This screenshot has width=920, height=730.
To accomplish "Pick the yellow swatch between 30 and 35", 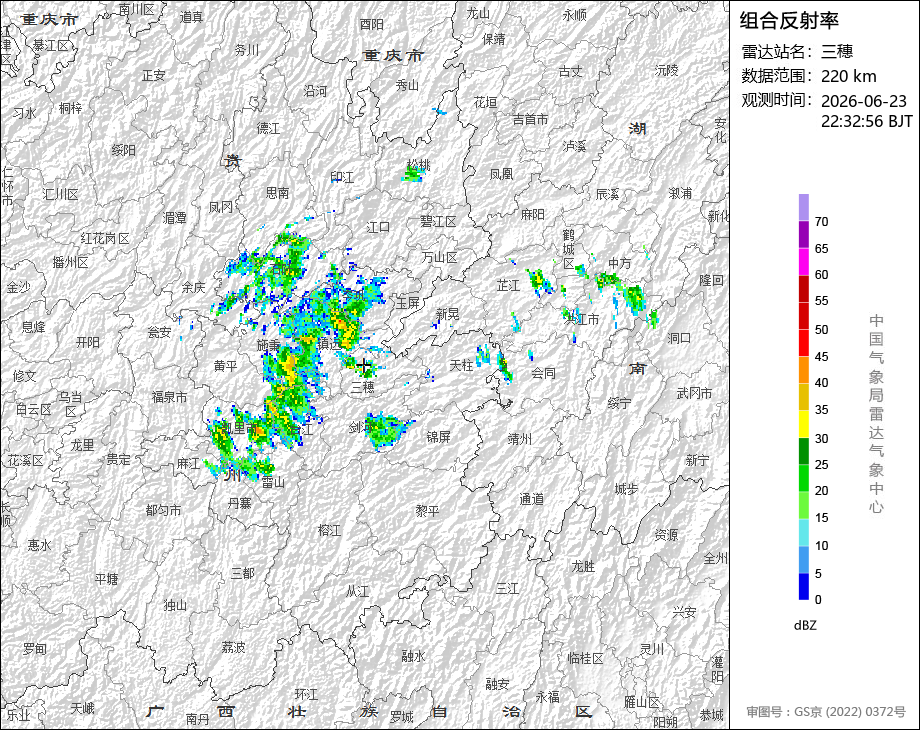I will tap(804, 424).
